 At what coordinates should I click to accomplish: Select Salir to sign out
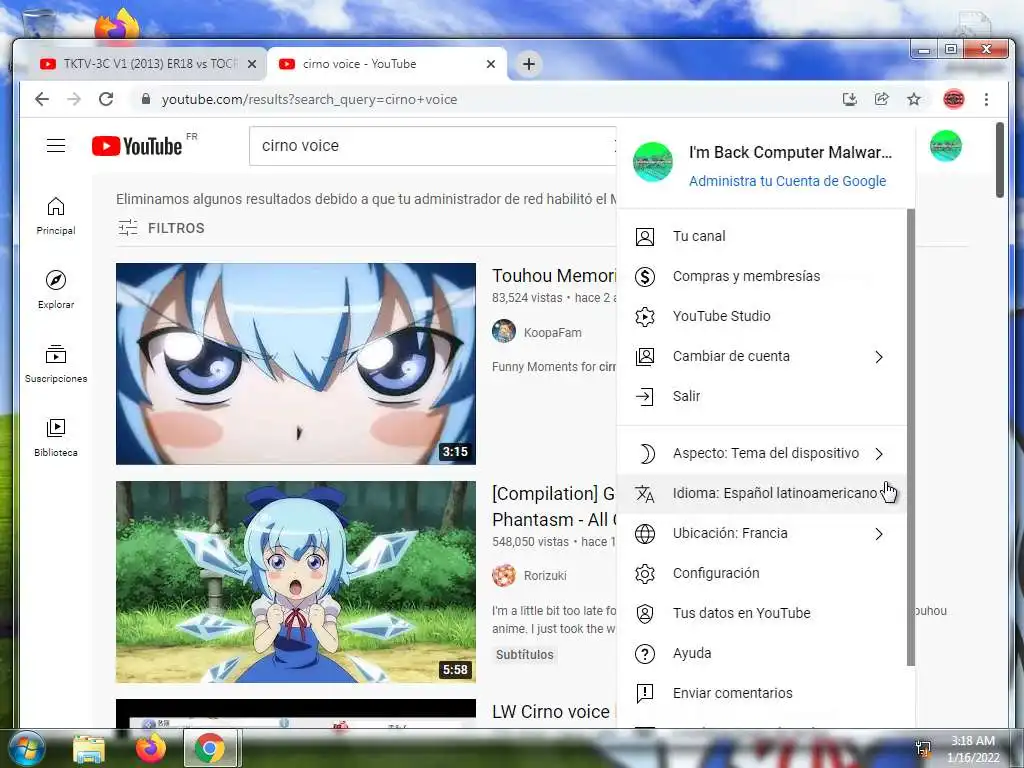pos(762,396)
